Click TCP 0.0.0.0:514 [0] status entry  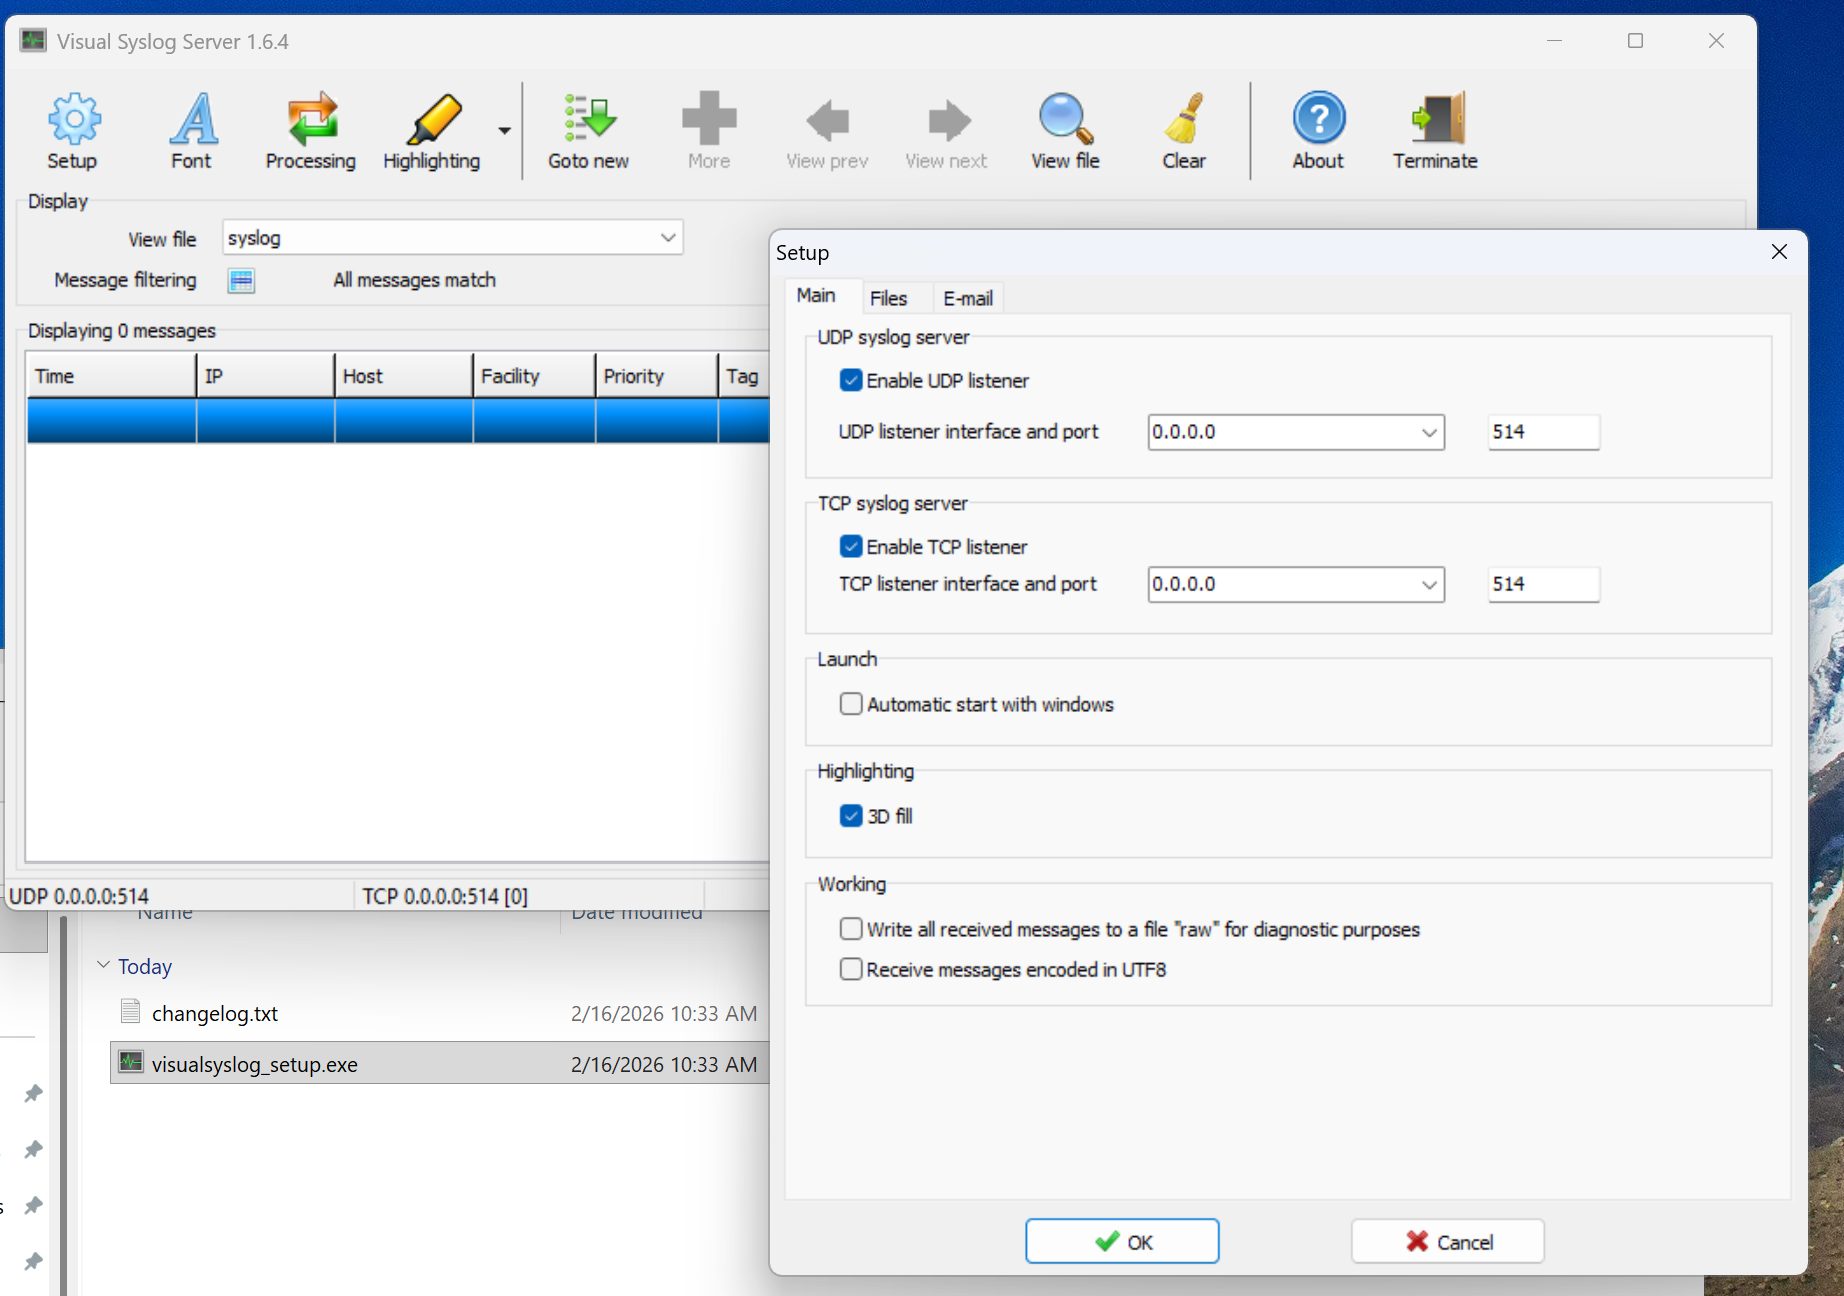pos(445,896)
